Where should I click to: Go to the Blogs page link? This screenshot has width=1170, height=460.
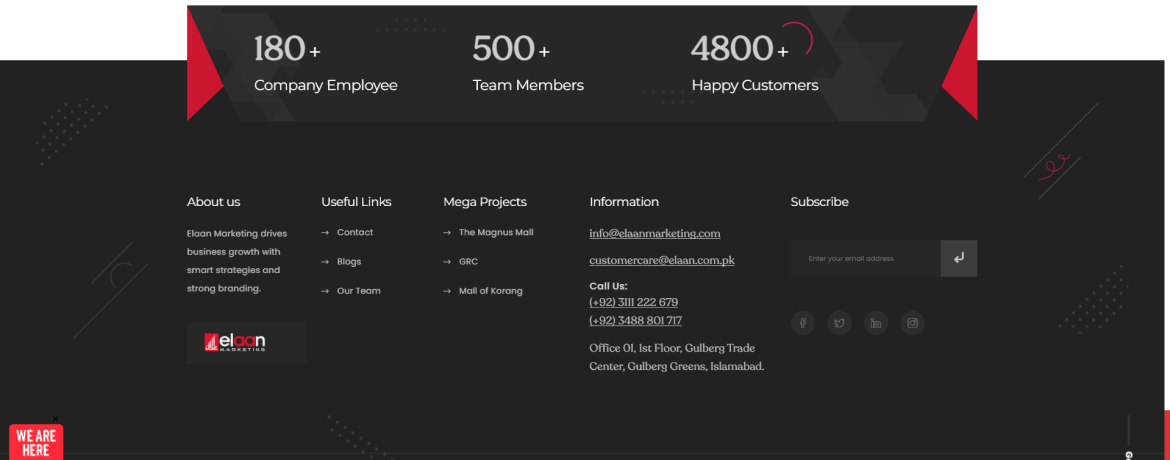[349, 262]
